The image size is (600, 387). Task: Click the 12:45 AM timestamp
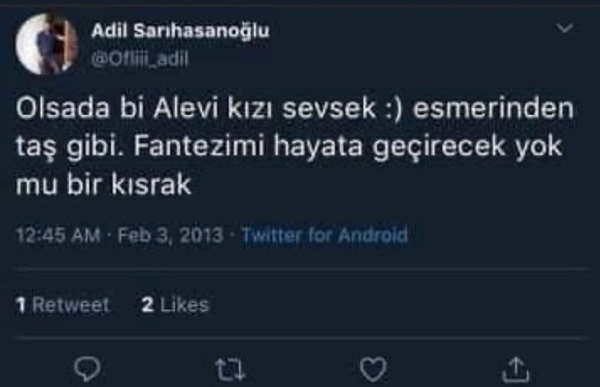[x=58, y=235]
